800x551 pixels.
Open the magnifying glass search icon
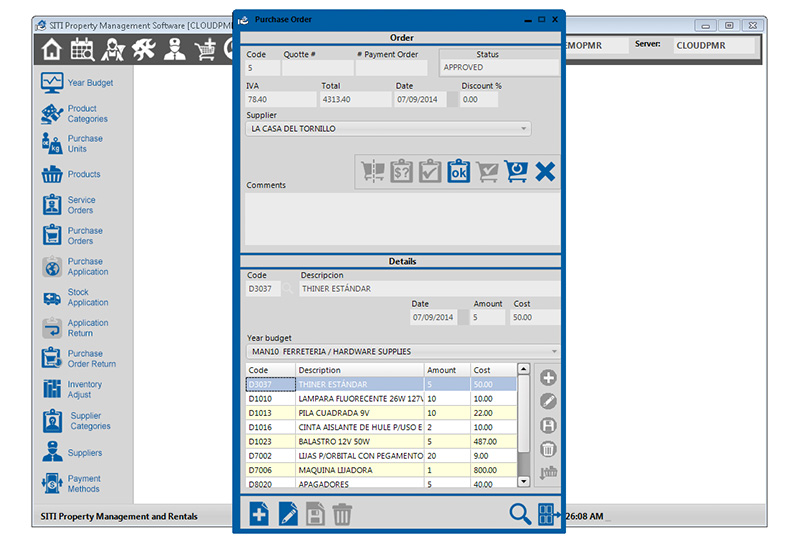pyautogui.click(x=520, y=514)
